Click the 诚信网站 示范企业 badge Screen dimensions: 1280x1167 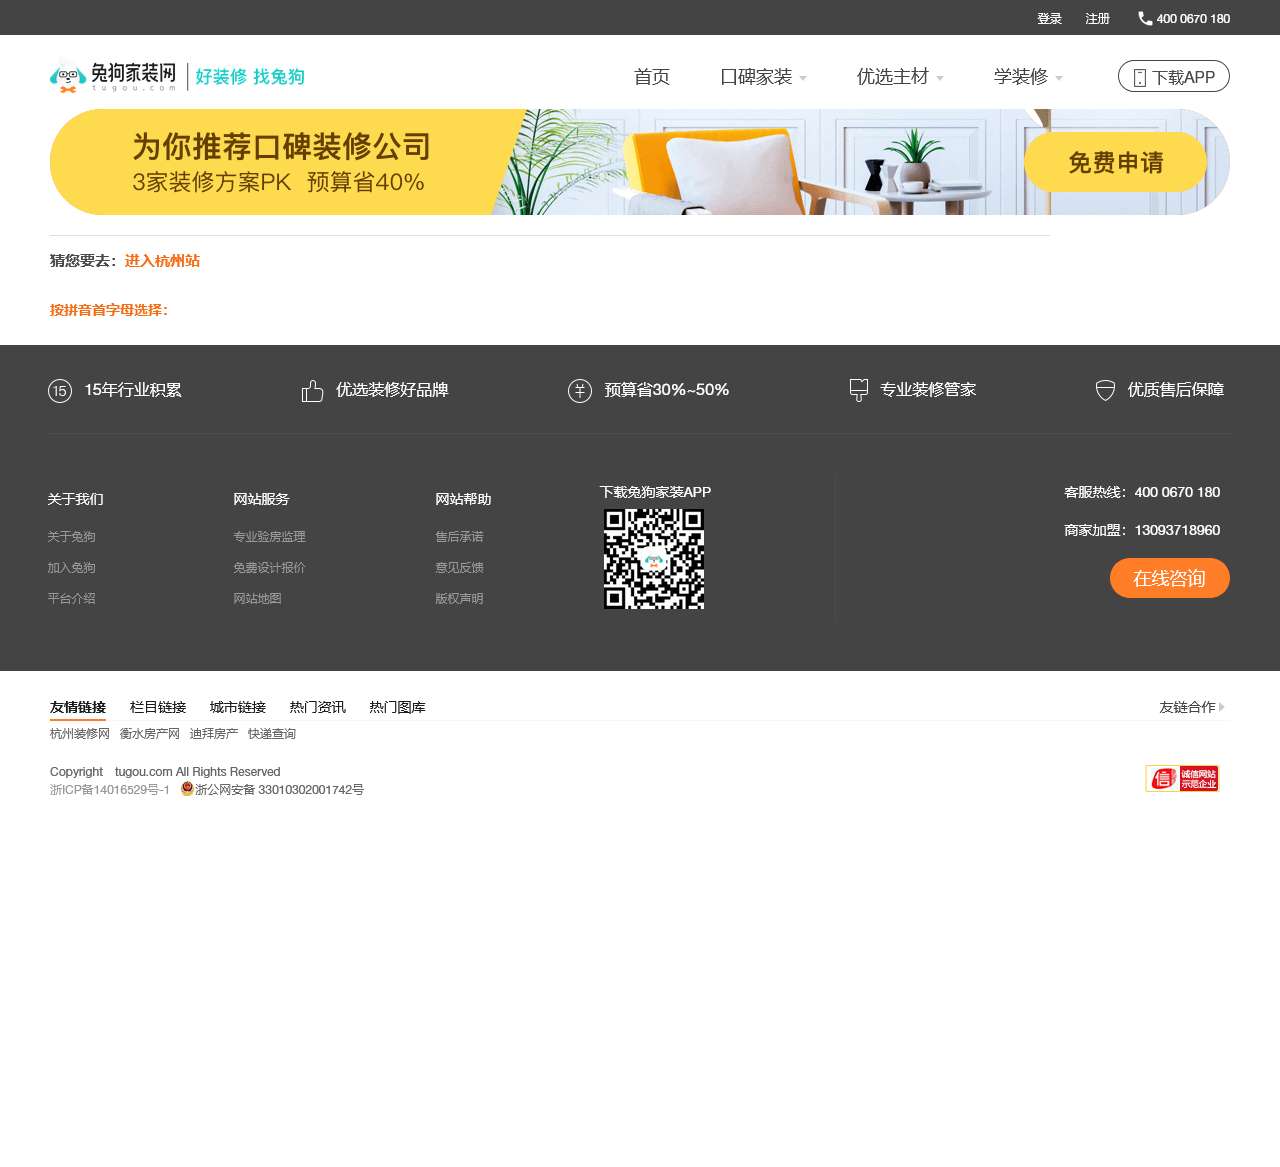pos(1182,778)
